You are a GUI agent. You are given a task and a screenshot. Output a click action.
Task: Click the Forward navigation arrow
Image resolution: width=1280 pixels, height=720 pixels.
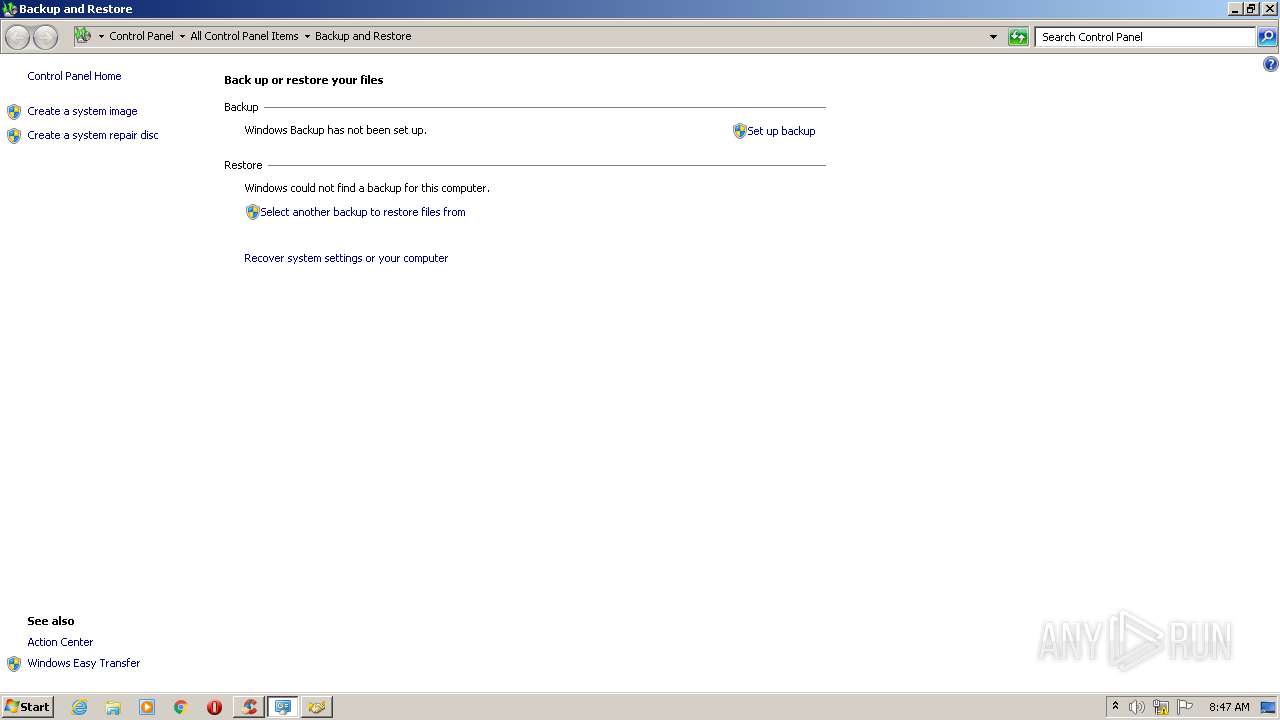45,37
